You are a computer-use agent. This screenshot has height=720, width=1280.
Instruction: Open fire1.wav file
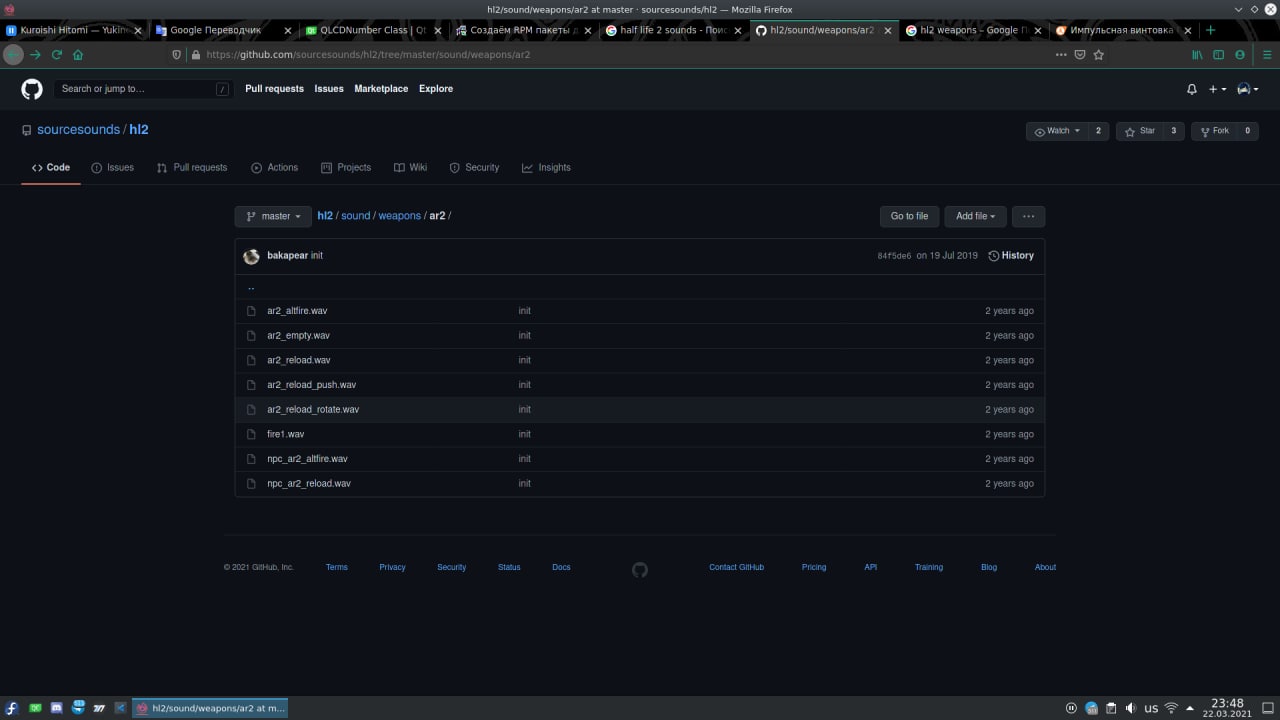pos(286,434)
